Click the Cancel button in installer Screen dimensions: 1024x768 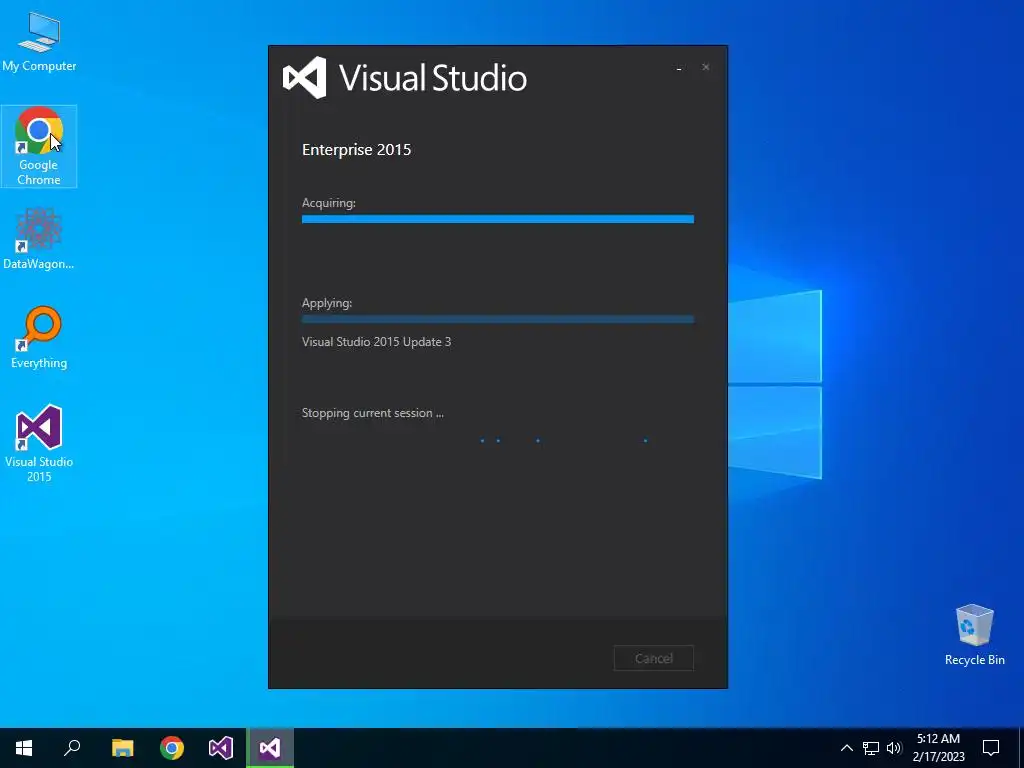[654, 658]
